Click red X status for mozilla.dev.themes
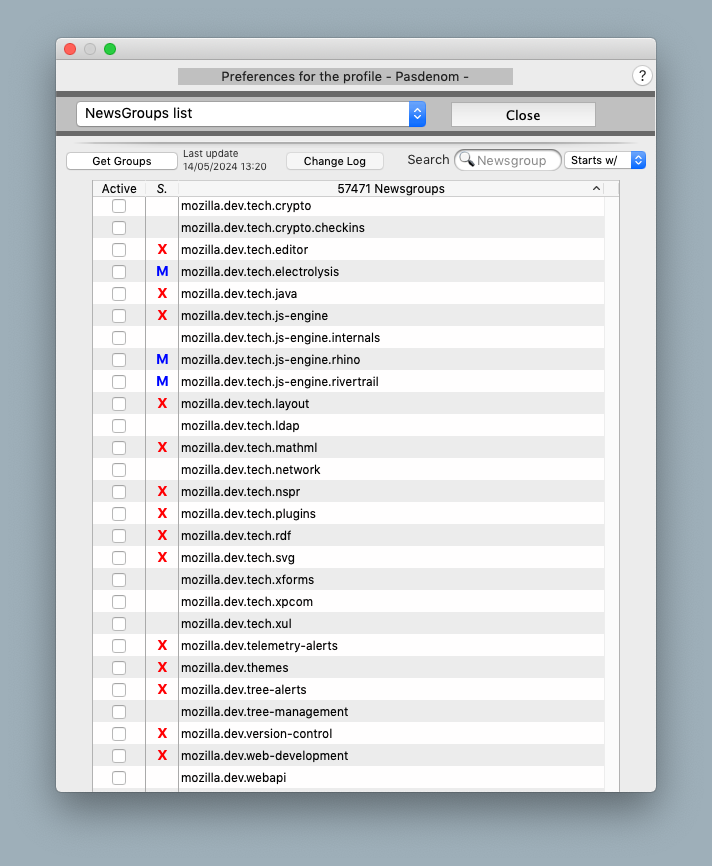This screenshot has width=712, height=866. click(162, 668)
